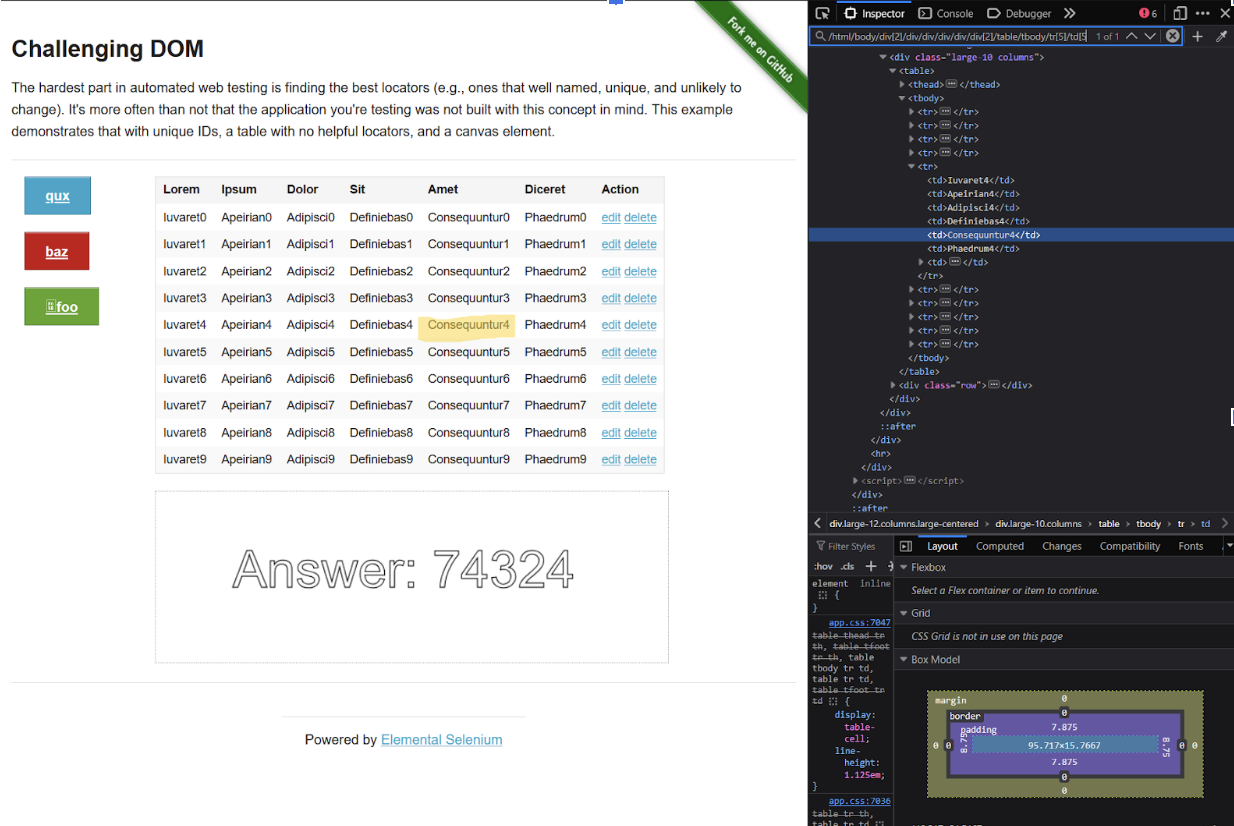The width and height of the screenshot is (1234, 826).
Task: Click the red baz button
Action: click(57, 251)
